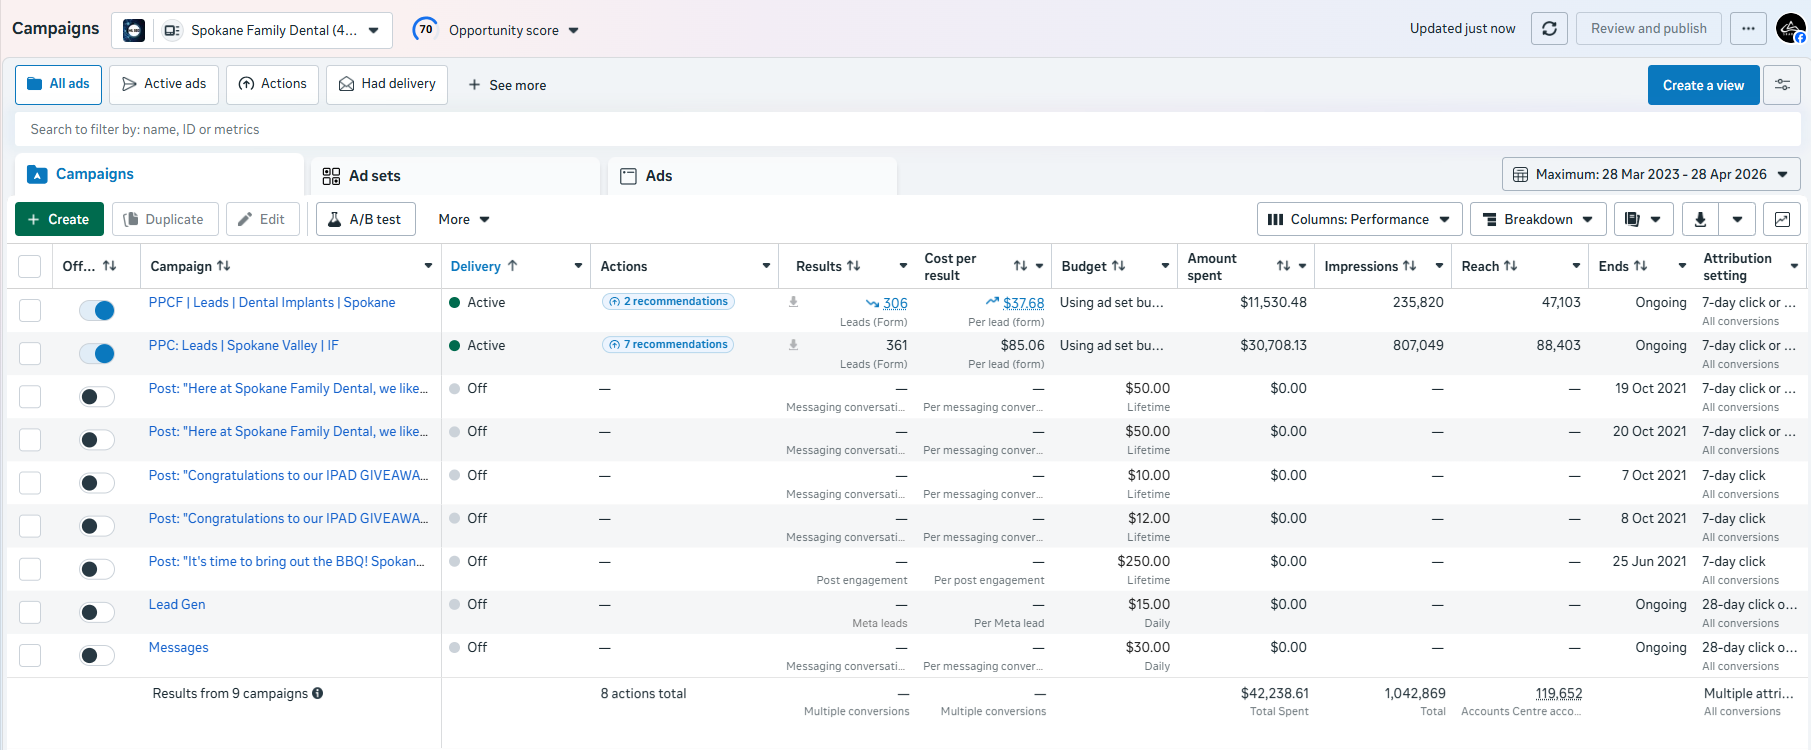This screenshot has width=1811, height=750.
Task: Open the More dropdown menu
Action: pyautogui.click(x=464, y=219)
